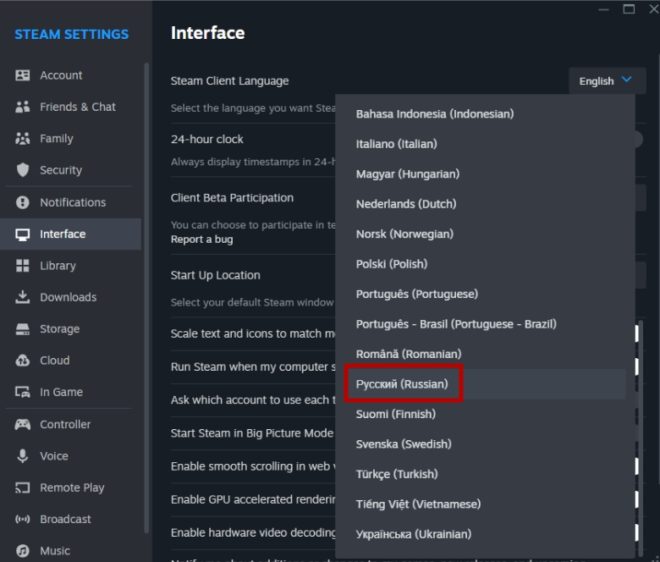Click the language list scrollbar
Screen dimensions: 660x562
641,438
